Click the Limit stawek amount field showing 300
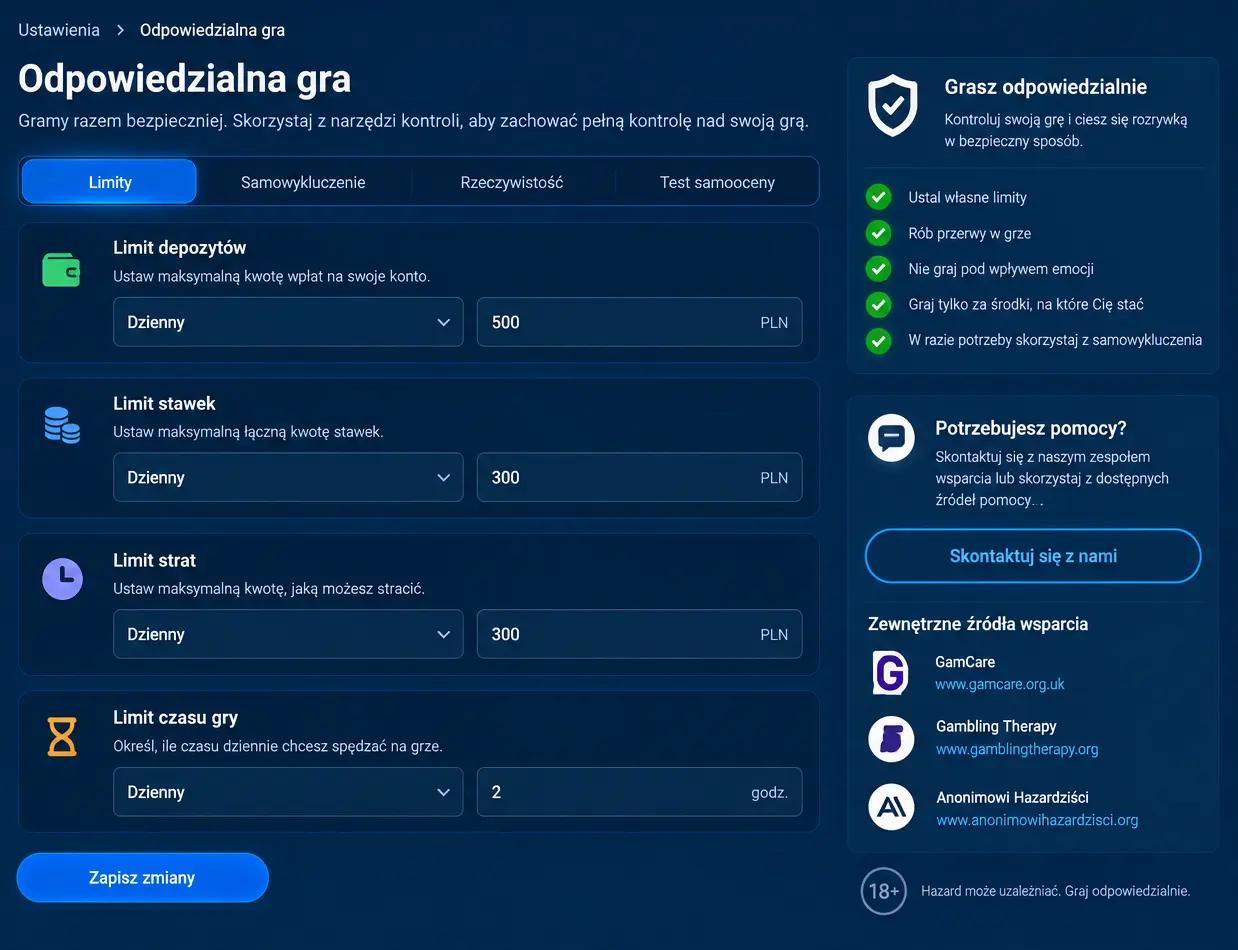1238x950 pixels. click(x=639, y=477)
